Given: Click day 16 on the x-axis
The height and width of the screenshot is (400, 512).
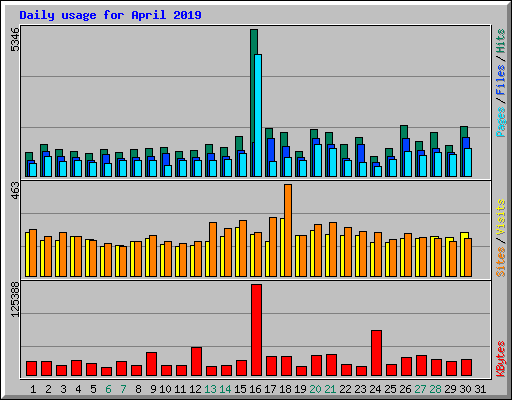Looking at the screenshot, I should (255, 389).
